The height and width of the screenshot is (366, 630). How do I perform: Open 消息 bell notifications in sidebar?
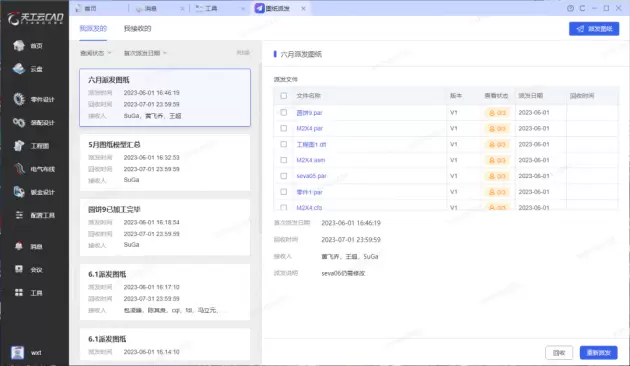tap(27, 246)
